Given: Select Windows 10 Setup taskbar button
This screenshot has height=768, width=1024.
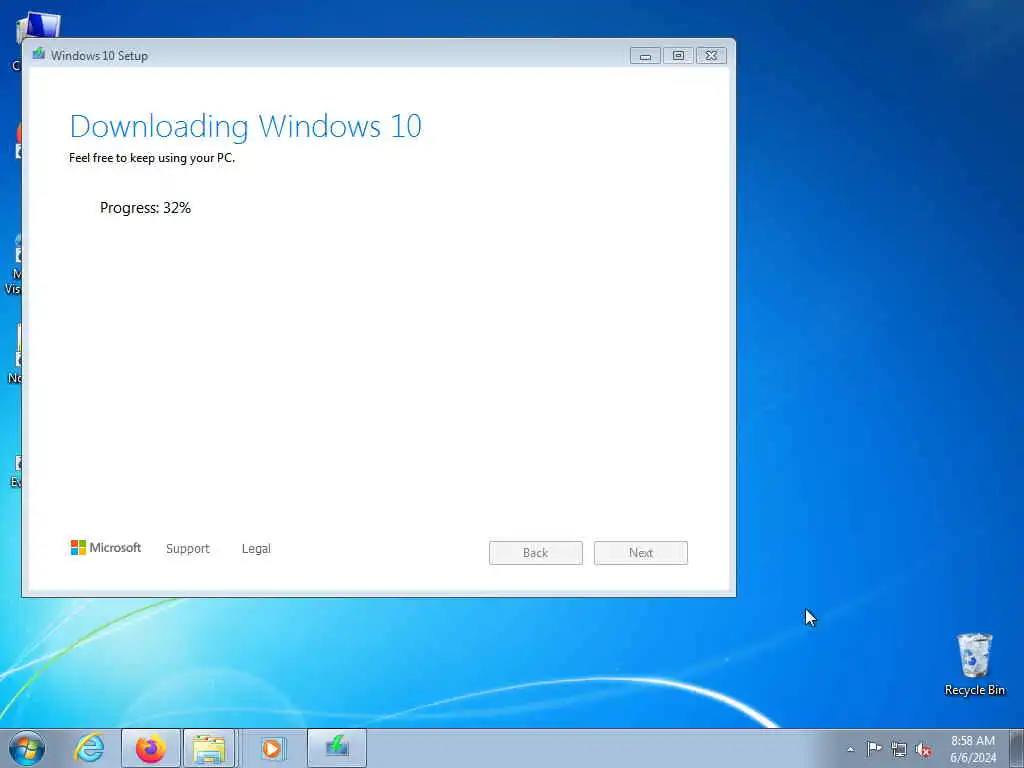Looking at the screenshot, I should point(337,748).
